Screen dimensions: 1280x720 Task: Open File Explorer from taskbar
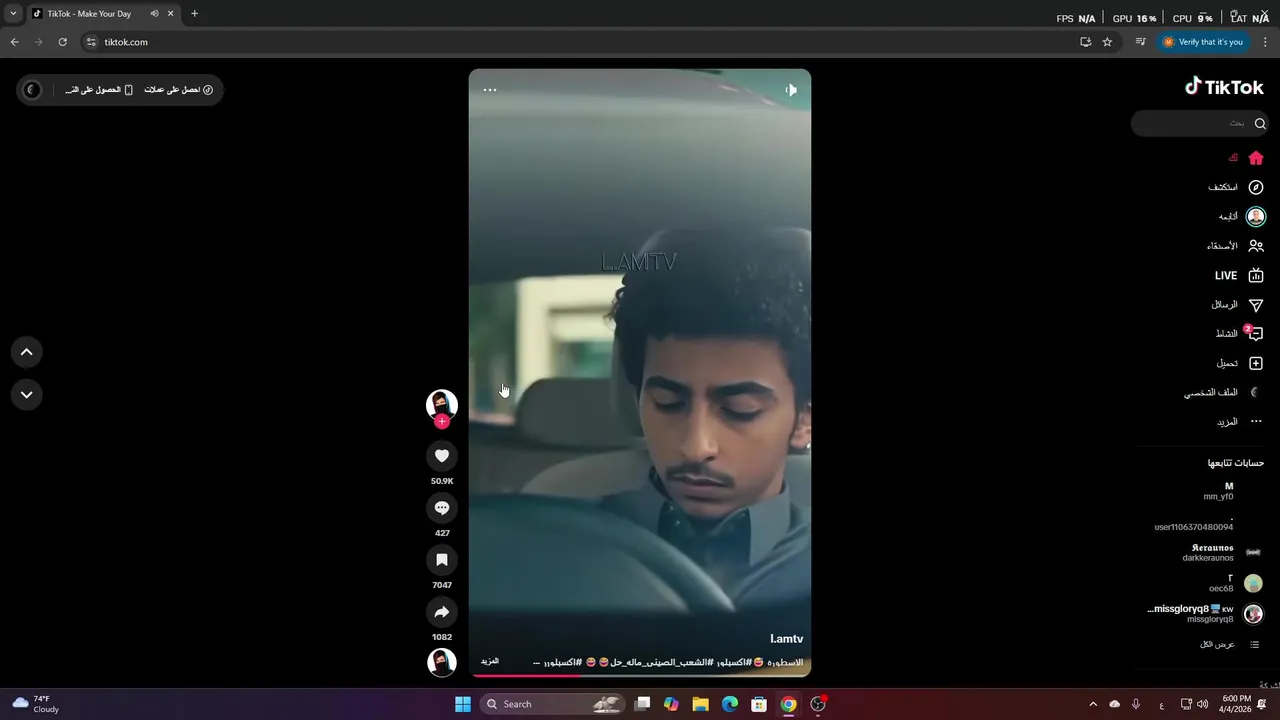coord(701,704)
